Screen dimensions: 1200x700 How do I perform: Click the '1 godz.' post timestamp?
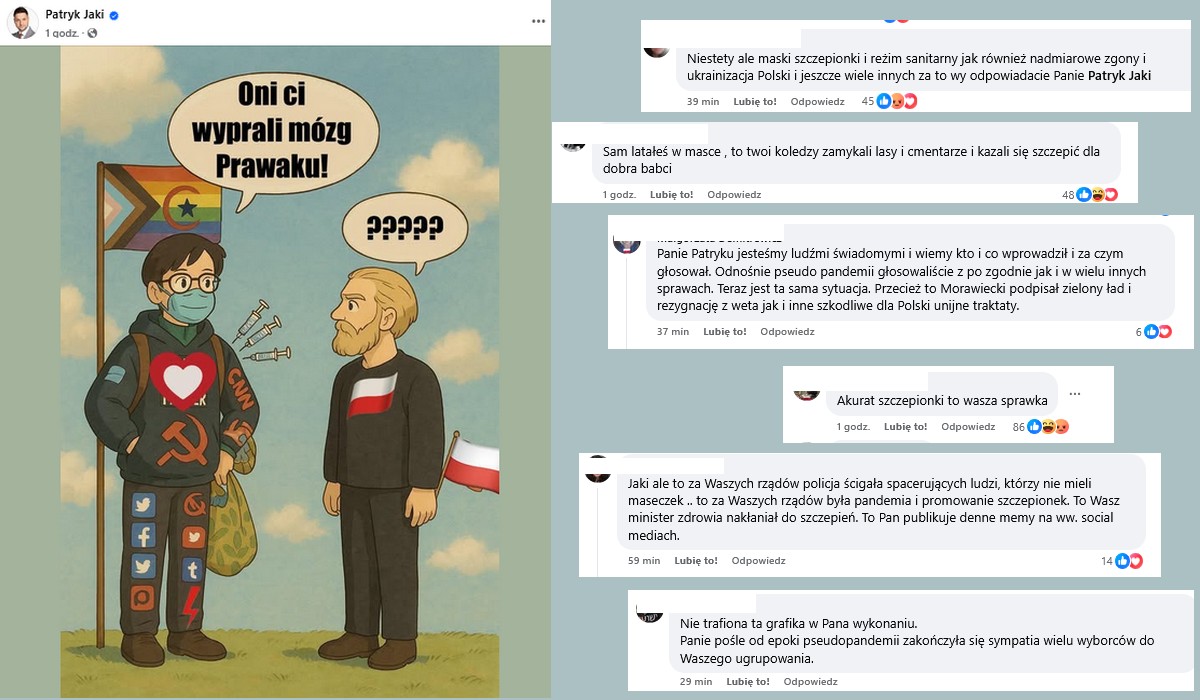tap(63, 33)
